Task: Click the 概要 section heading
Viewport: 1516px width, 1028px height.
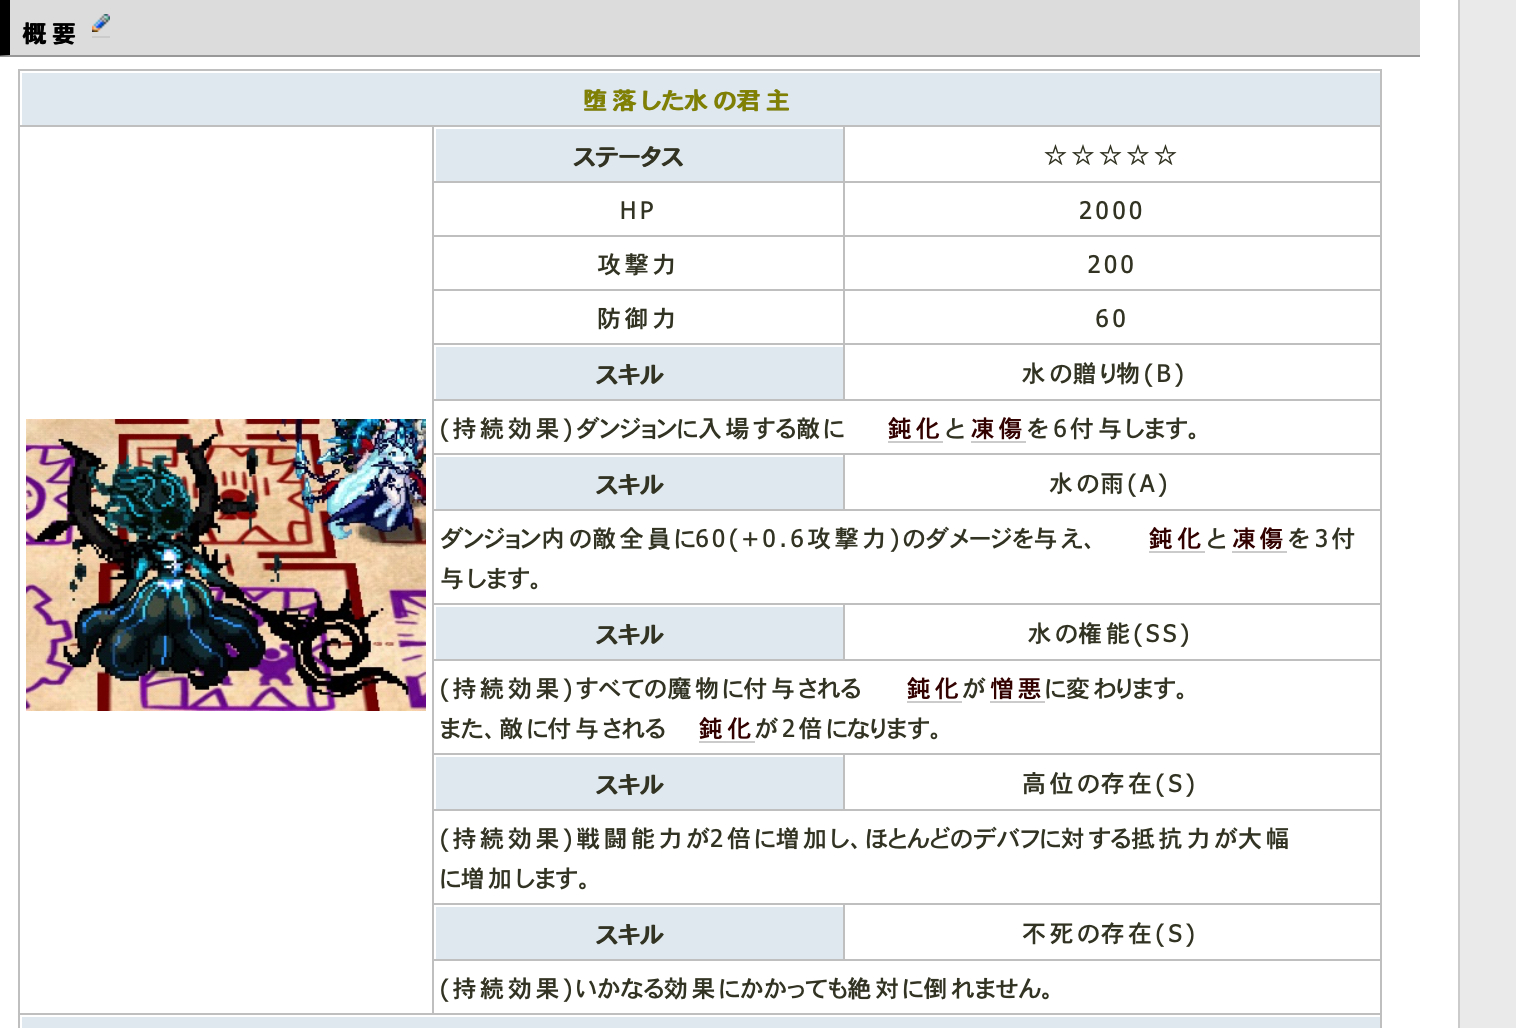Action: point(49,34)
